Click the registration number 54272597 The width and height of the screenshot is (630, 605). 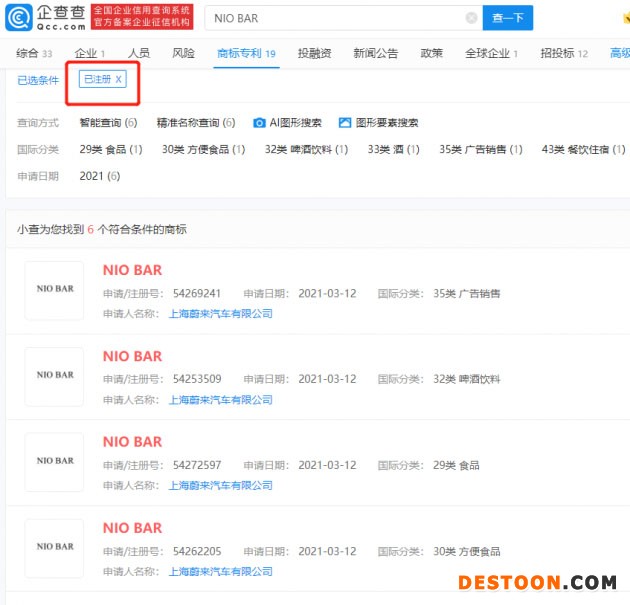pyautogui.click(x=197, y=465)
